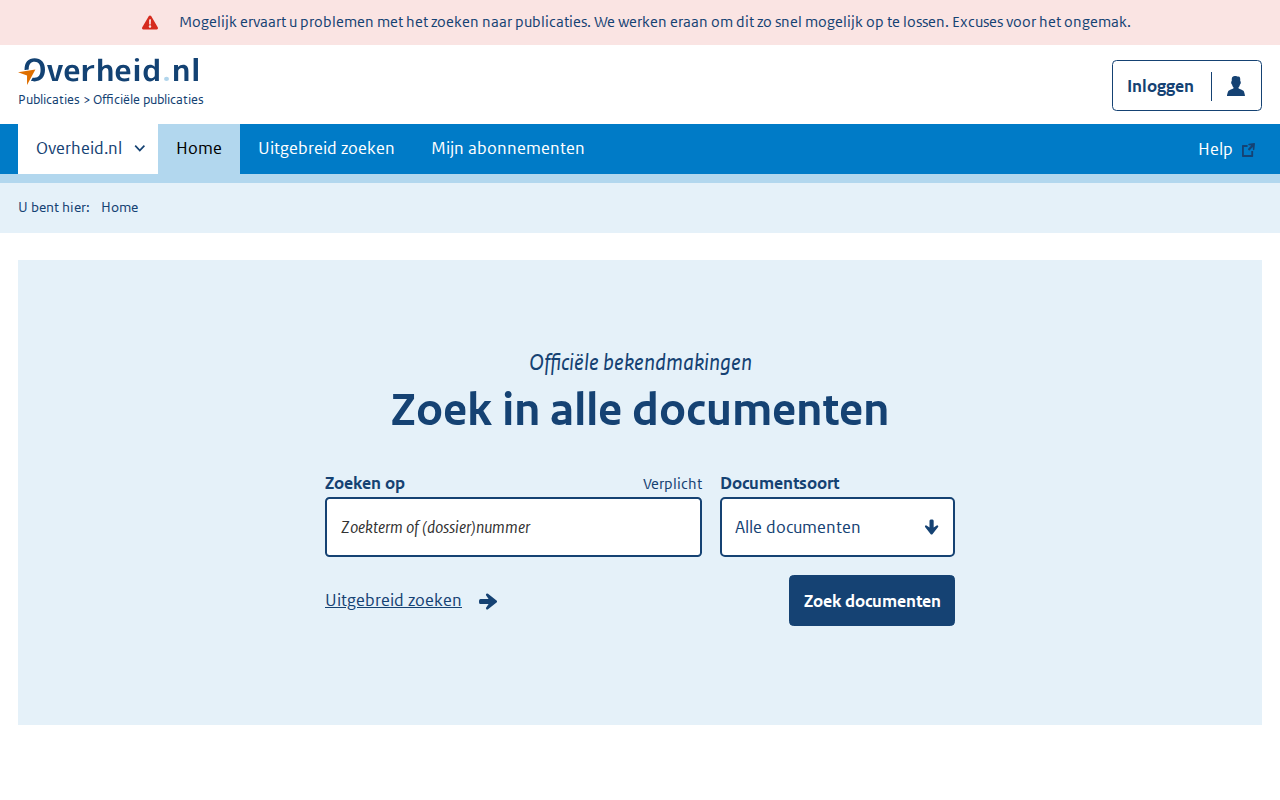
Task: Click the Zoeken op label
Action: click(365, 483)
